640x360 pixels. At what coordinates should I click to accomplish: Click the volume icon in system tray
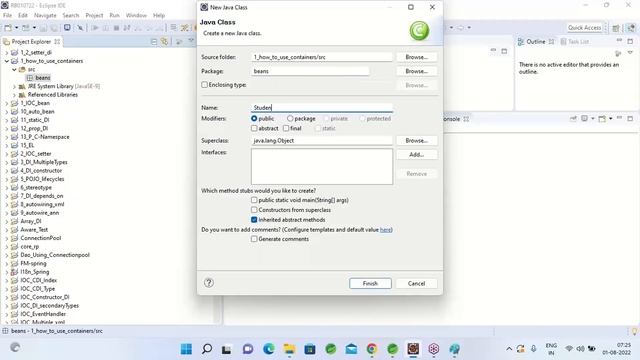(x=580, y=349)
